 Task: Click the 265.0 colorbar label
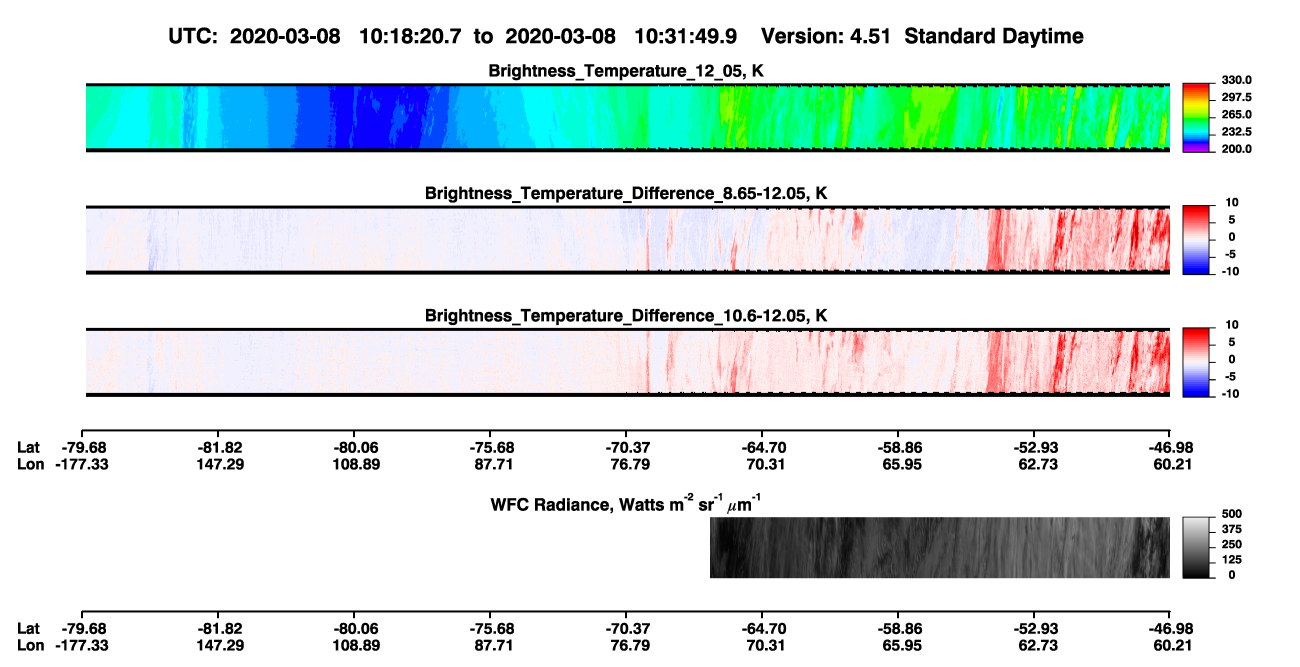[1237, 115]
